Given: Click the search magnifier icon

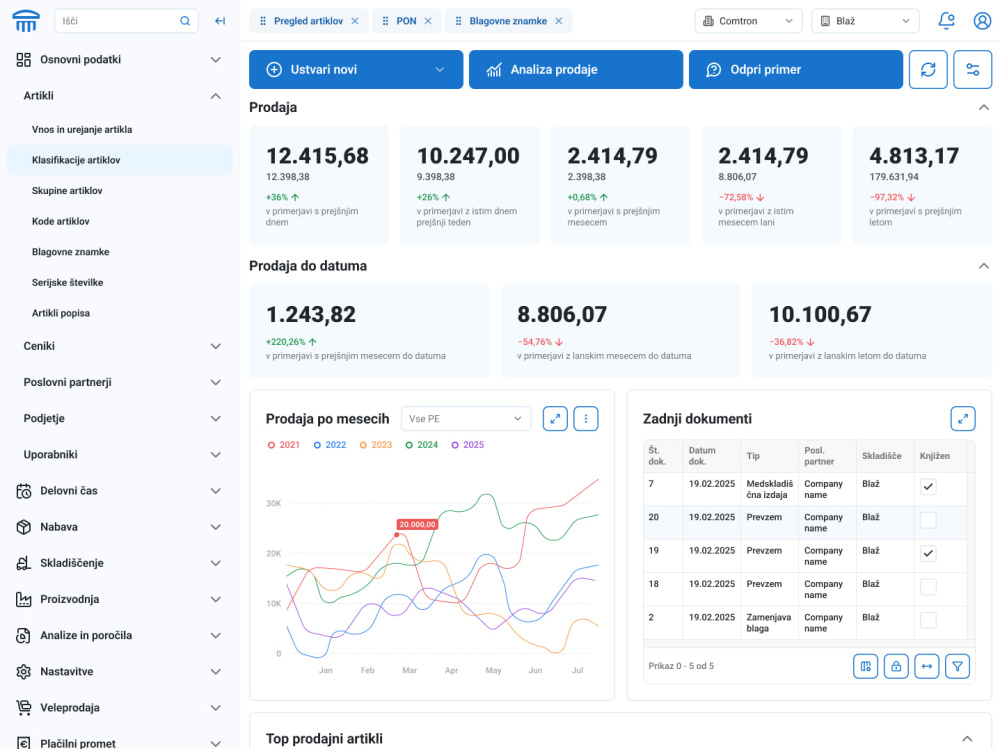Looking at the screenshot, I should click(x=185, y=21).
